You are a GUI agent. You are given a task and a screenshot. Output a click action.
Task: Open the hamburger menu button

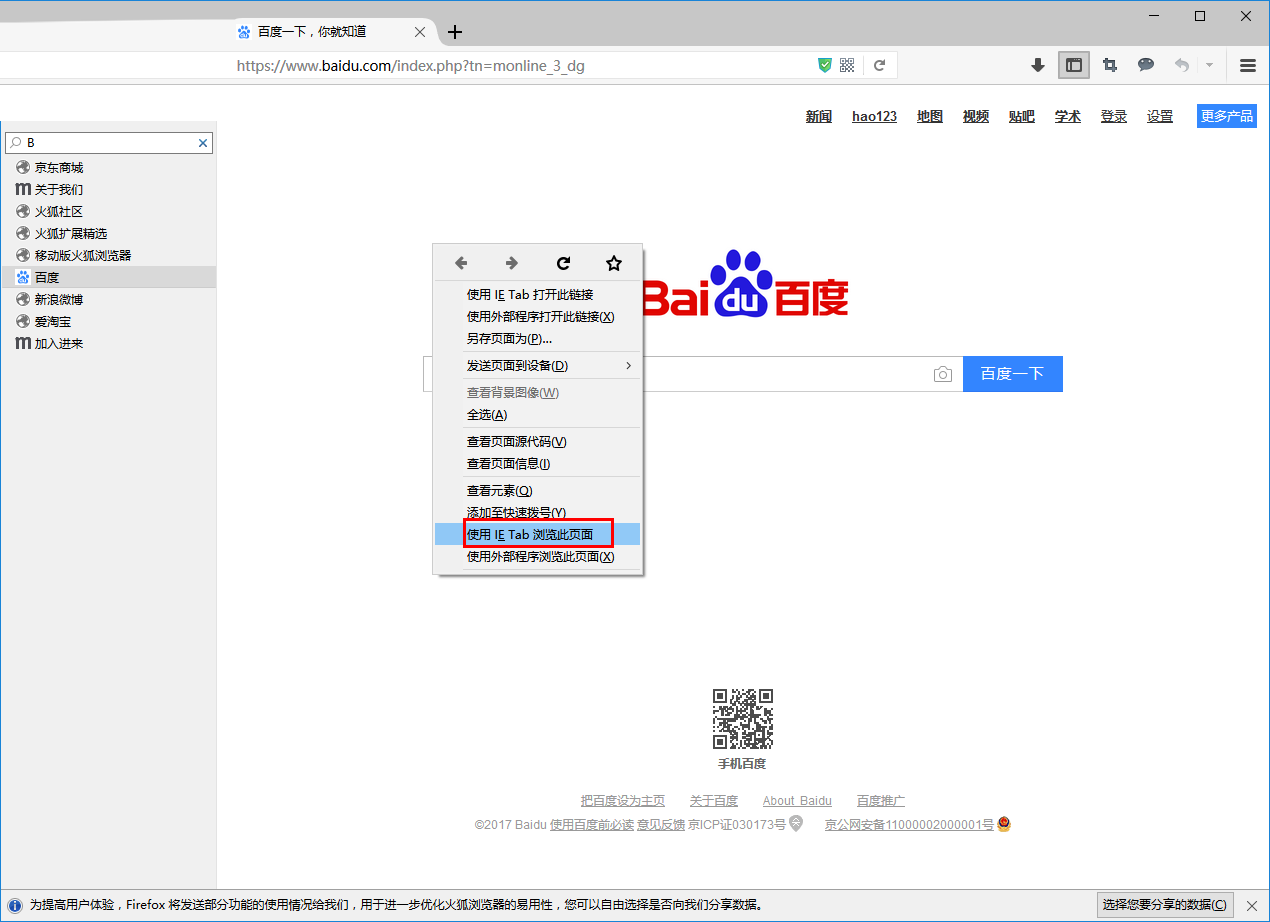coord(1248,65)
